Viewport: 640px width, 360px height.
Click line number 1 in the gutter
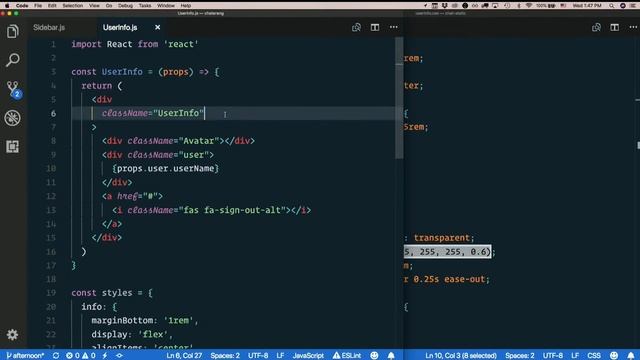tap(53, 44)
